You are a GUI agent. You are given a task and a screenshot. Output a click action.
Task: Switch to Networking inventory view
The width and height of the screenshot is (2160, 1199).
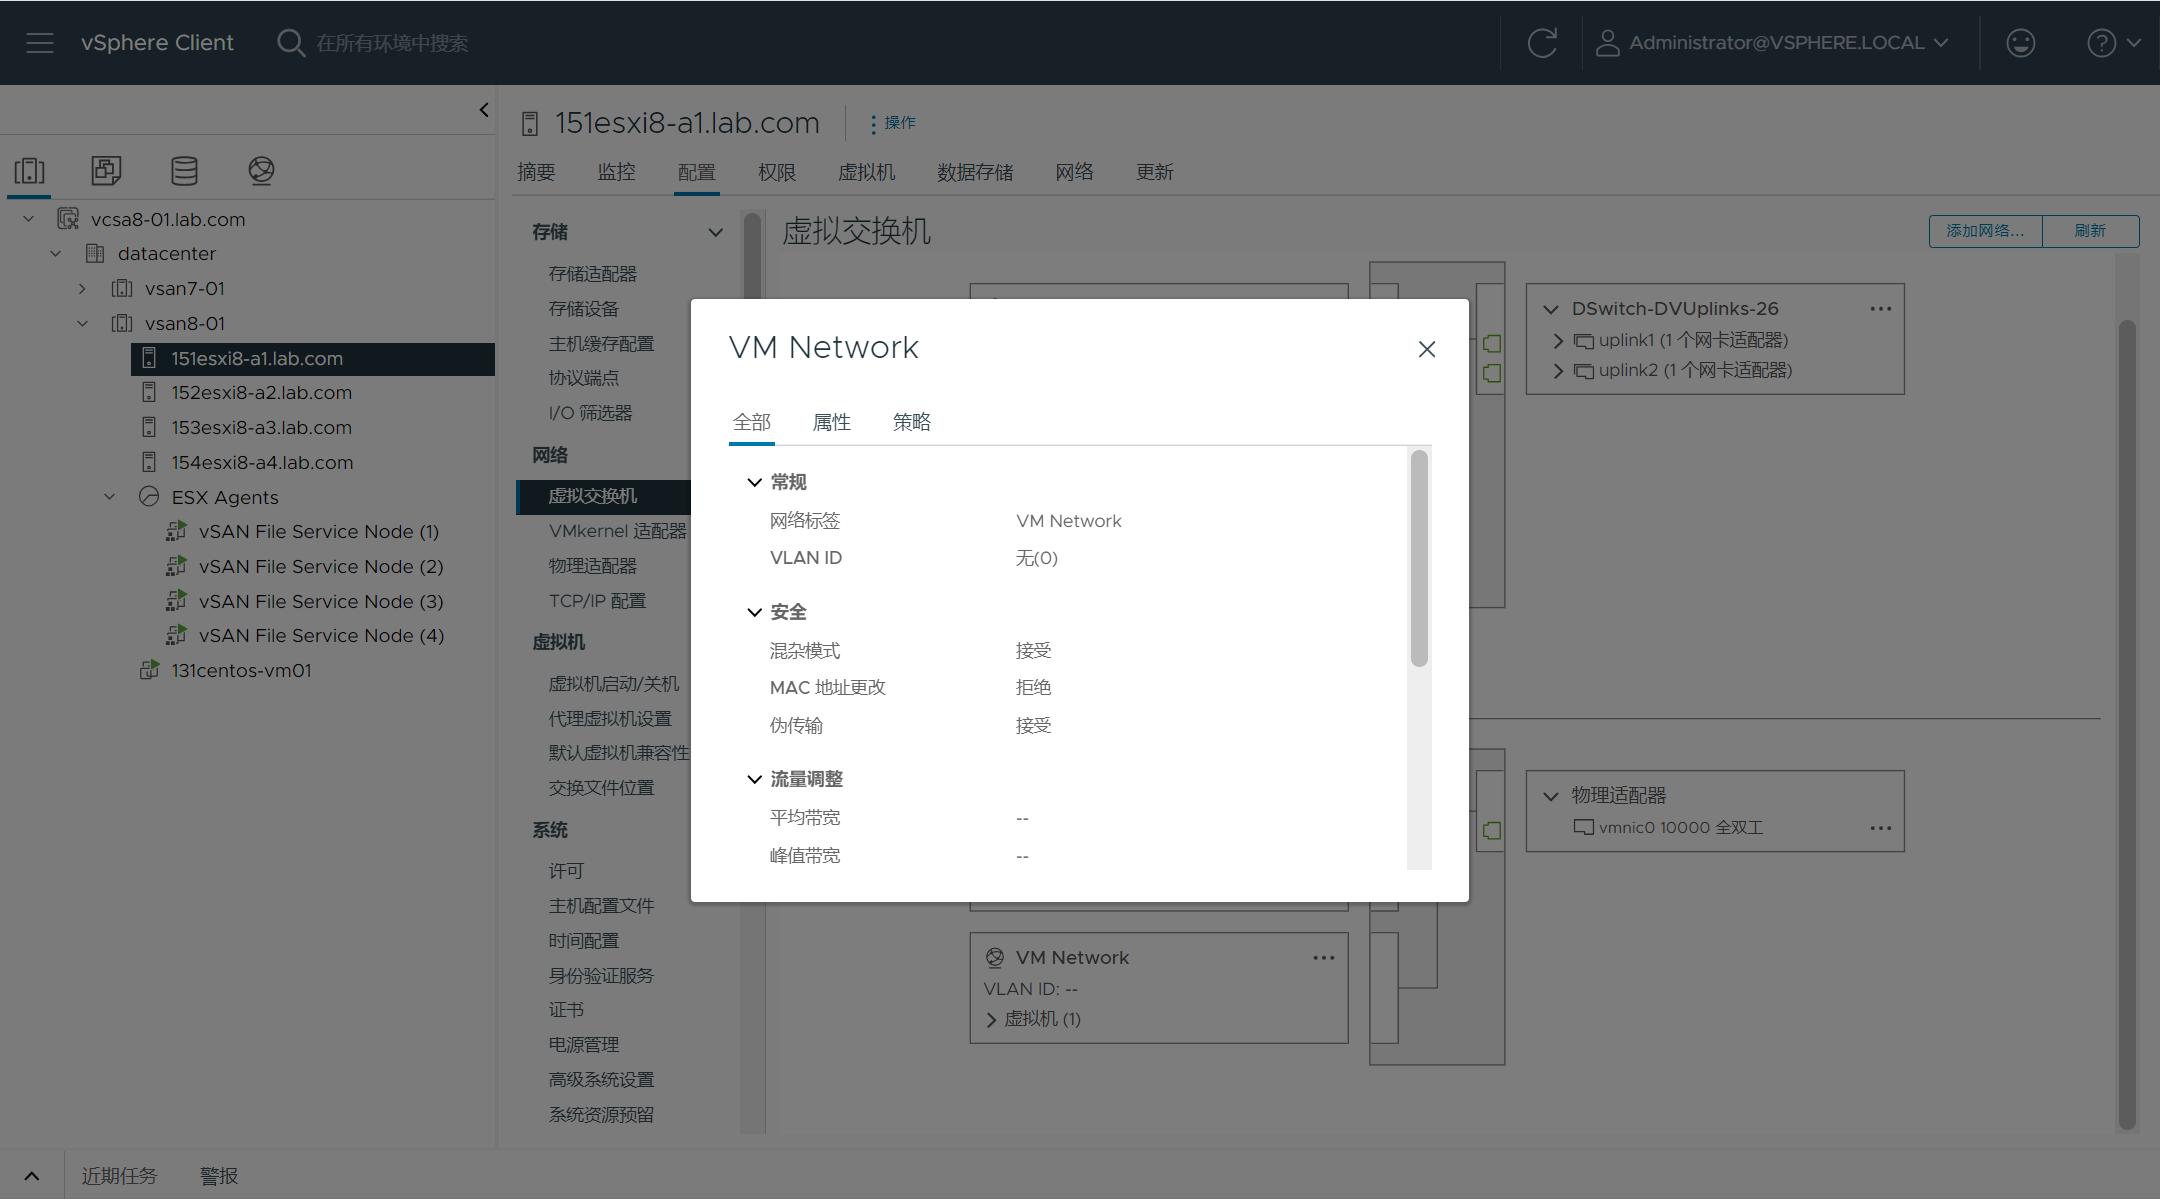point(261,171)
